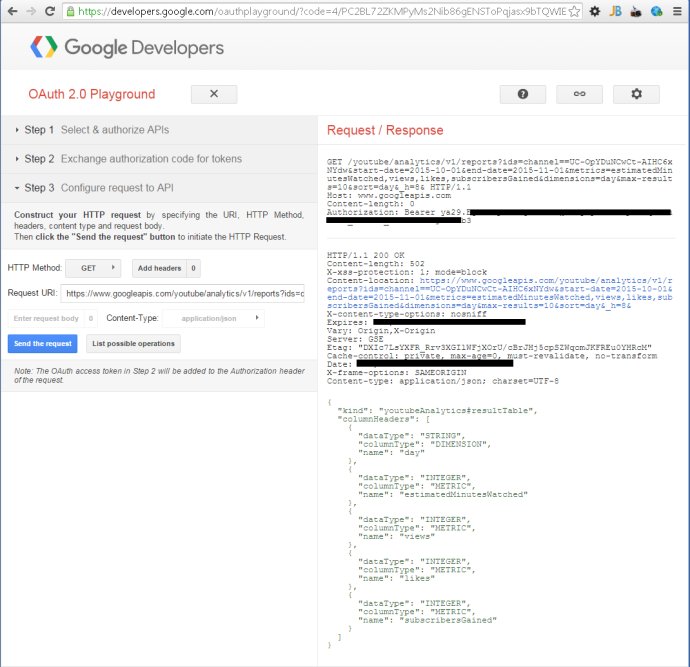Image resolution: width=690 pixels, height=667 pixels.
Task: Bookmark this page with the star icon
Action: (x=574, y=11)
